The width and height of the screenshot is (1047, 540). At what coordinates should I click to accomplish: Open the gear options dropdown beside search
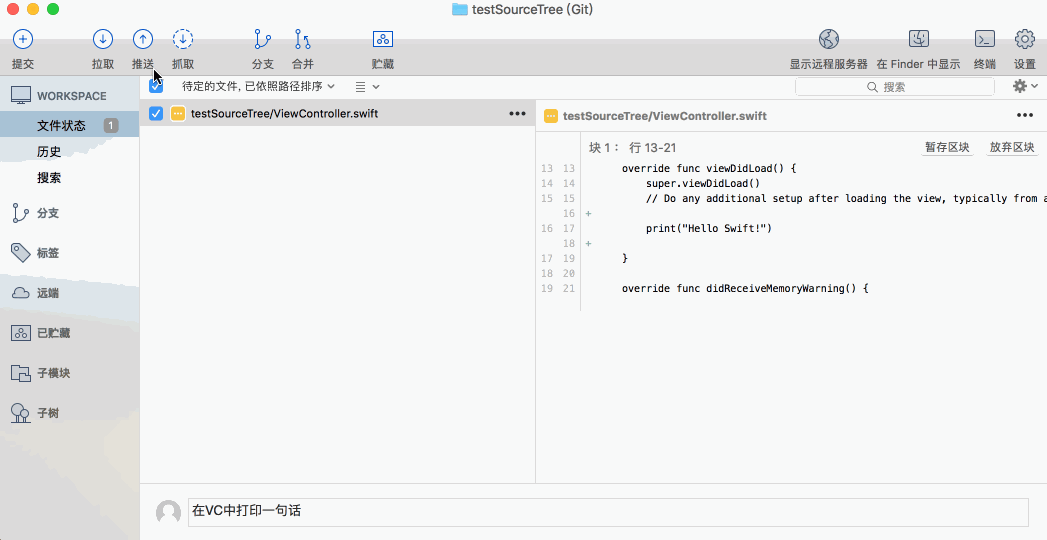click(x=1025, y=86)
